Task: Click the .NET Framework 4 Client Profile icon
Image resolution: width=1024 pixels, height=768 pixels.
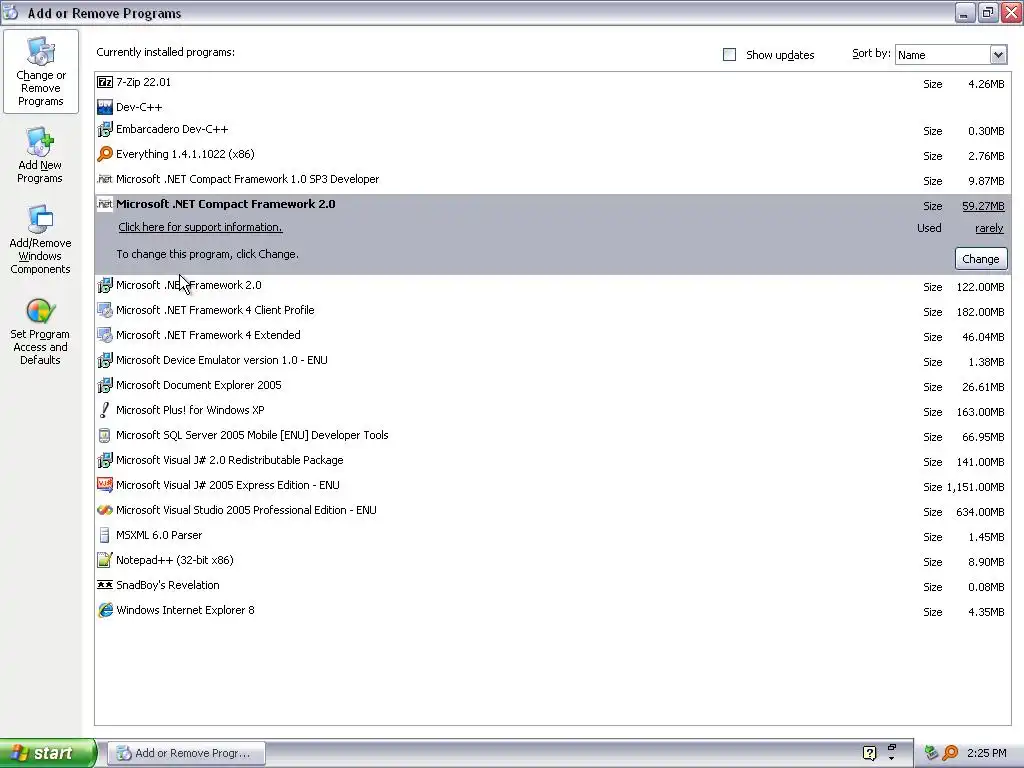Action: tap(104, 310)
